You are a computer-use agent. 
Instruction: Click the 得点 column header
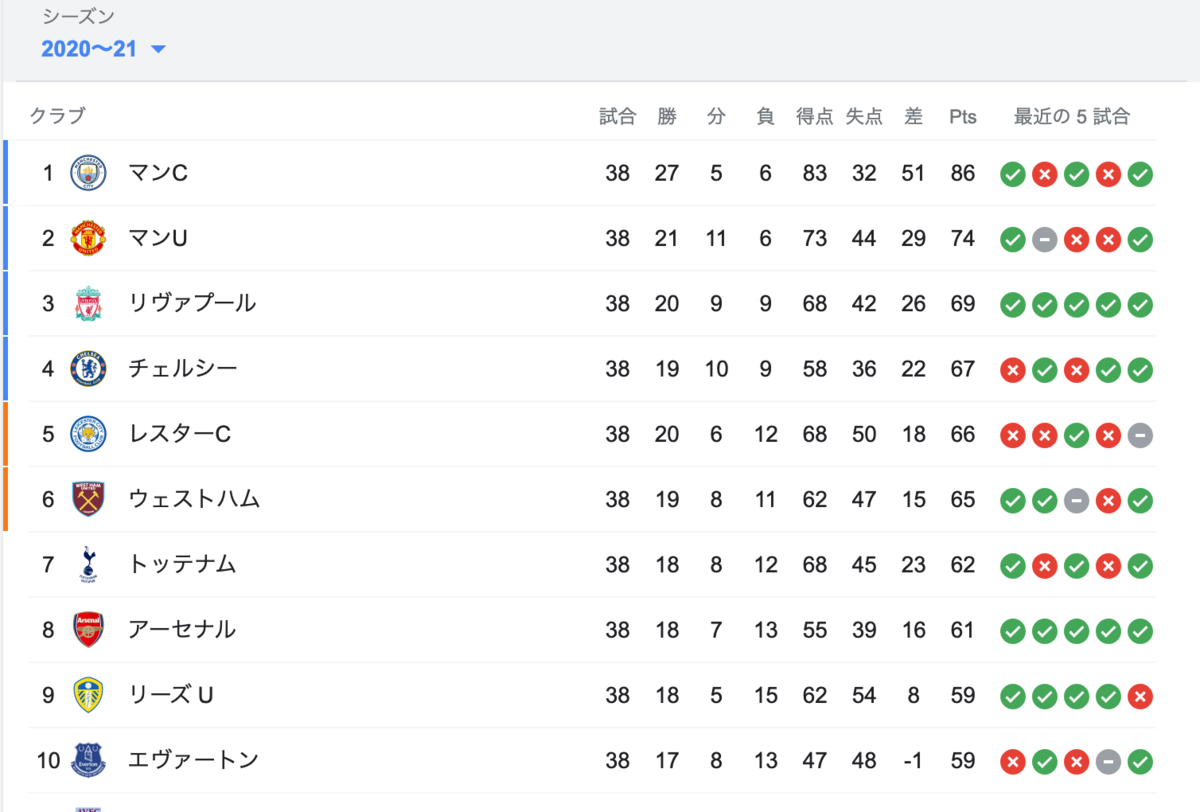[815, 116]
